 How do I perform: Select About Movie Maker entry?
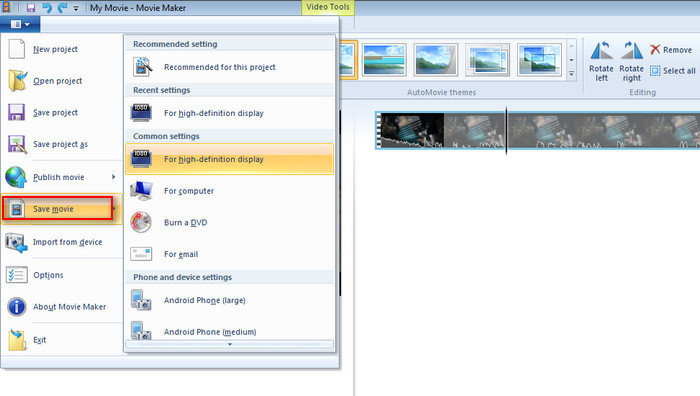point(62,307)
